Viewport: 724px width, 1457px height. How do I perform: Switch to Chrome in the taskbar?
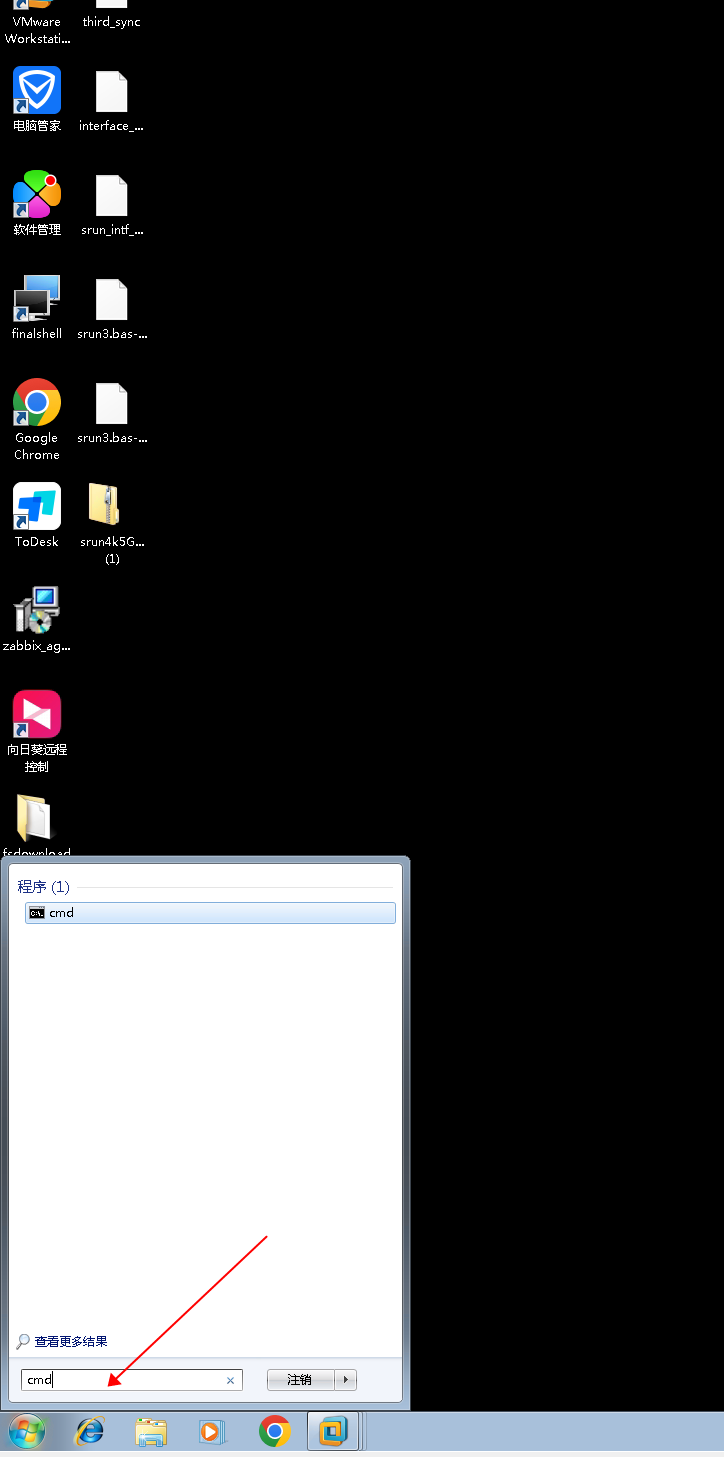[274, 1432]
